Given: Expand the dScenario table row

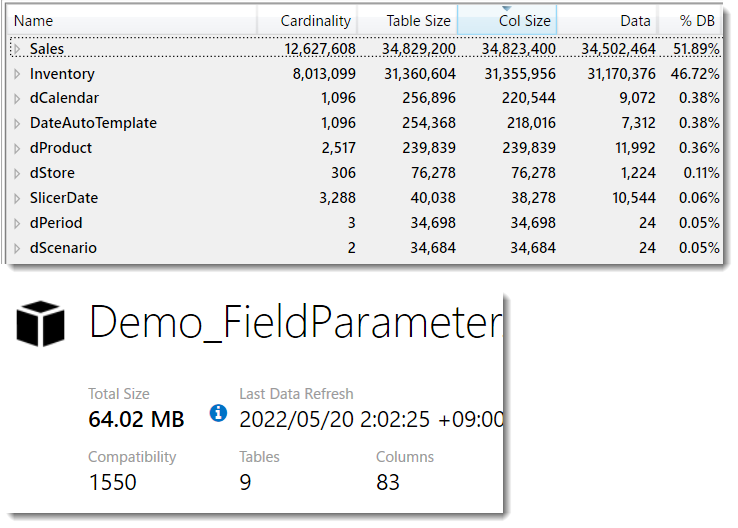Looking at the screenshot, I should 17,248.
